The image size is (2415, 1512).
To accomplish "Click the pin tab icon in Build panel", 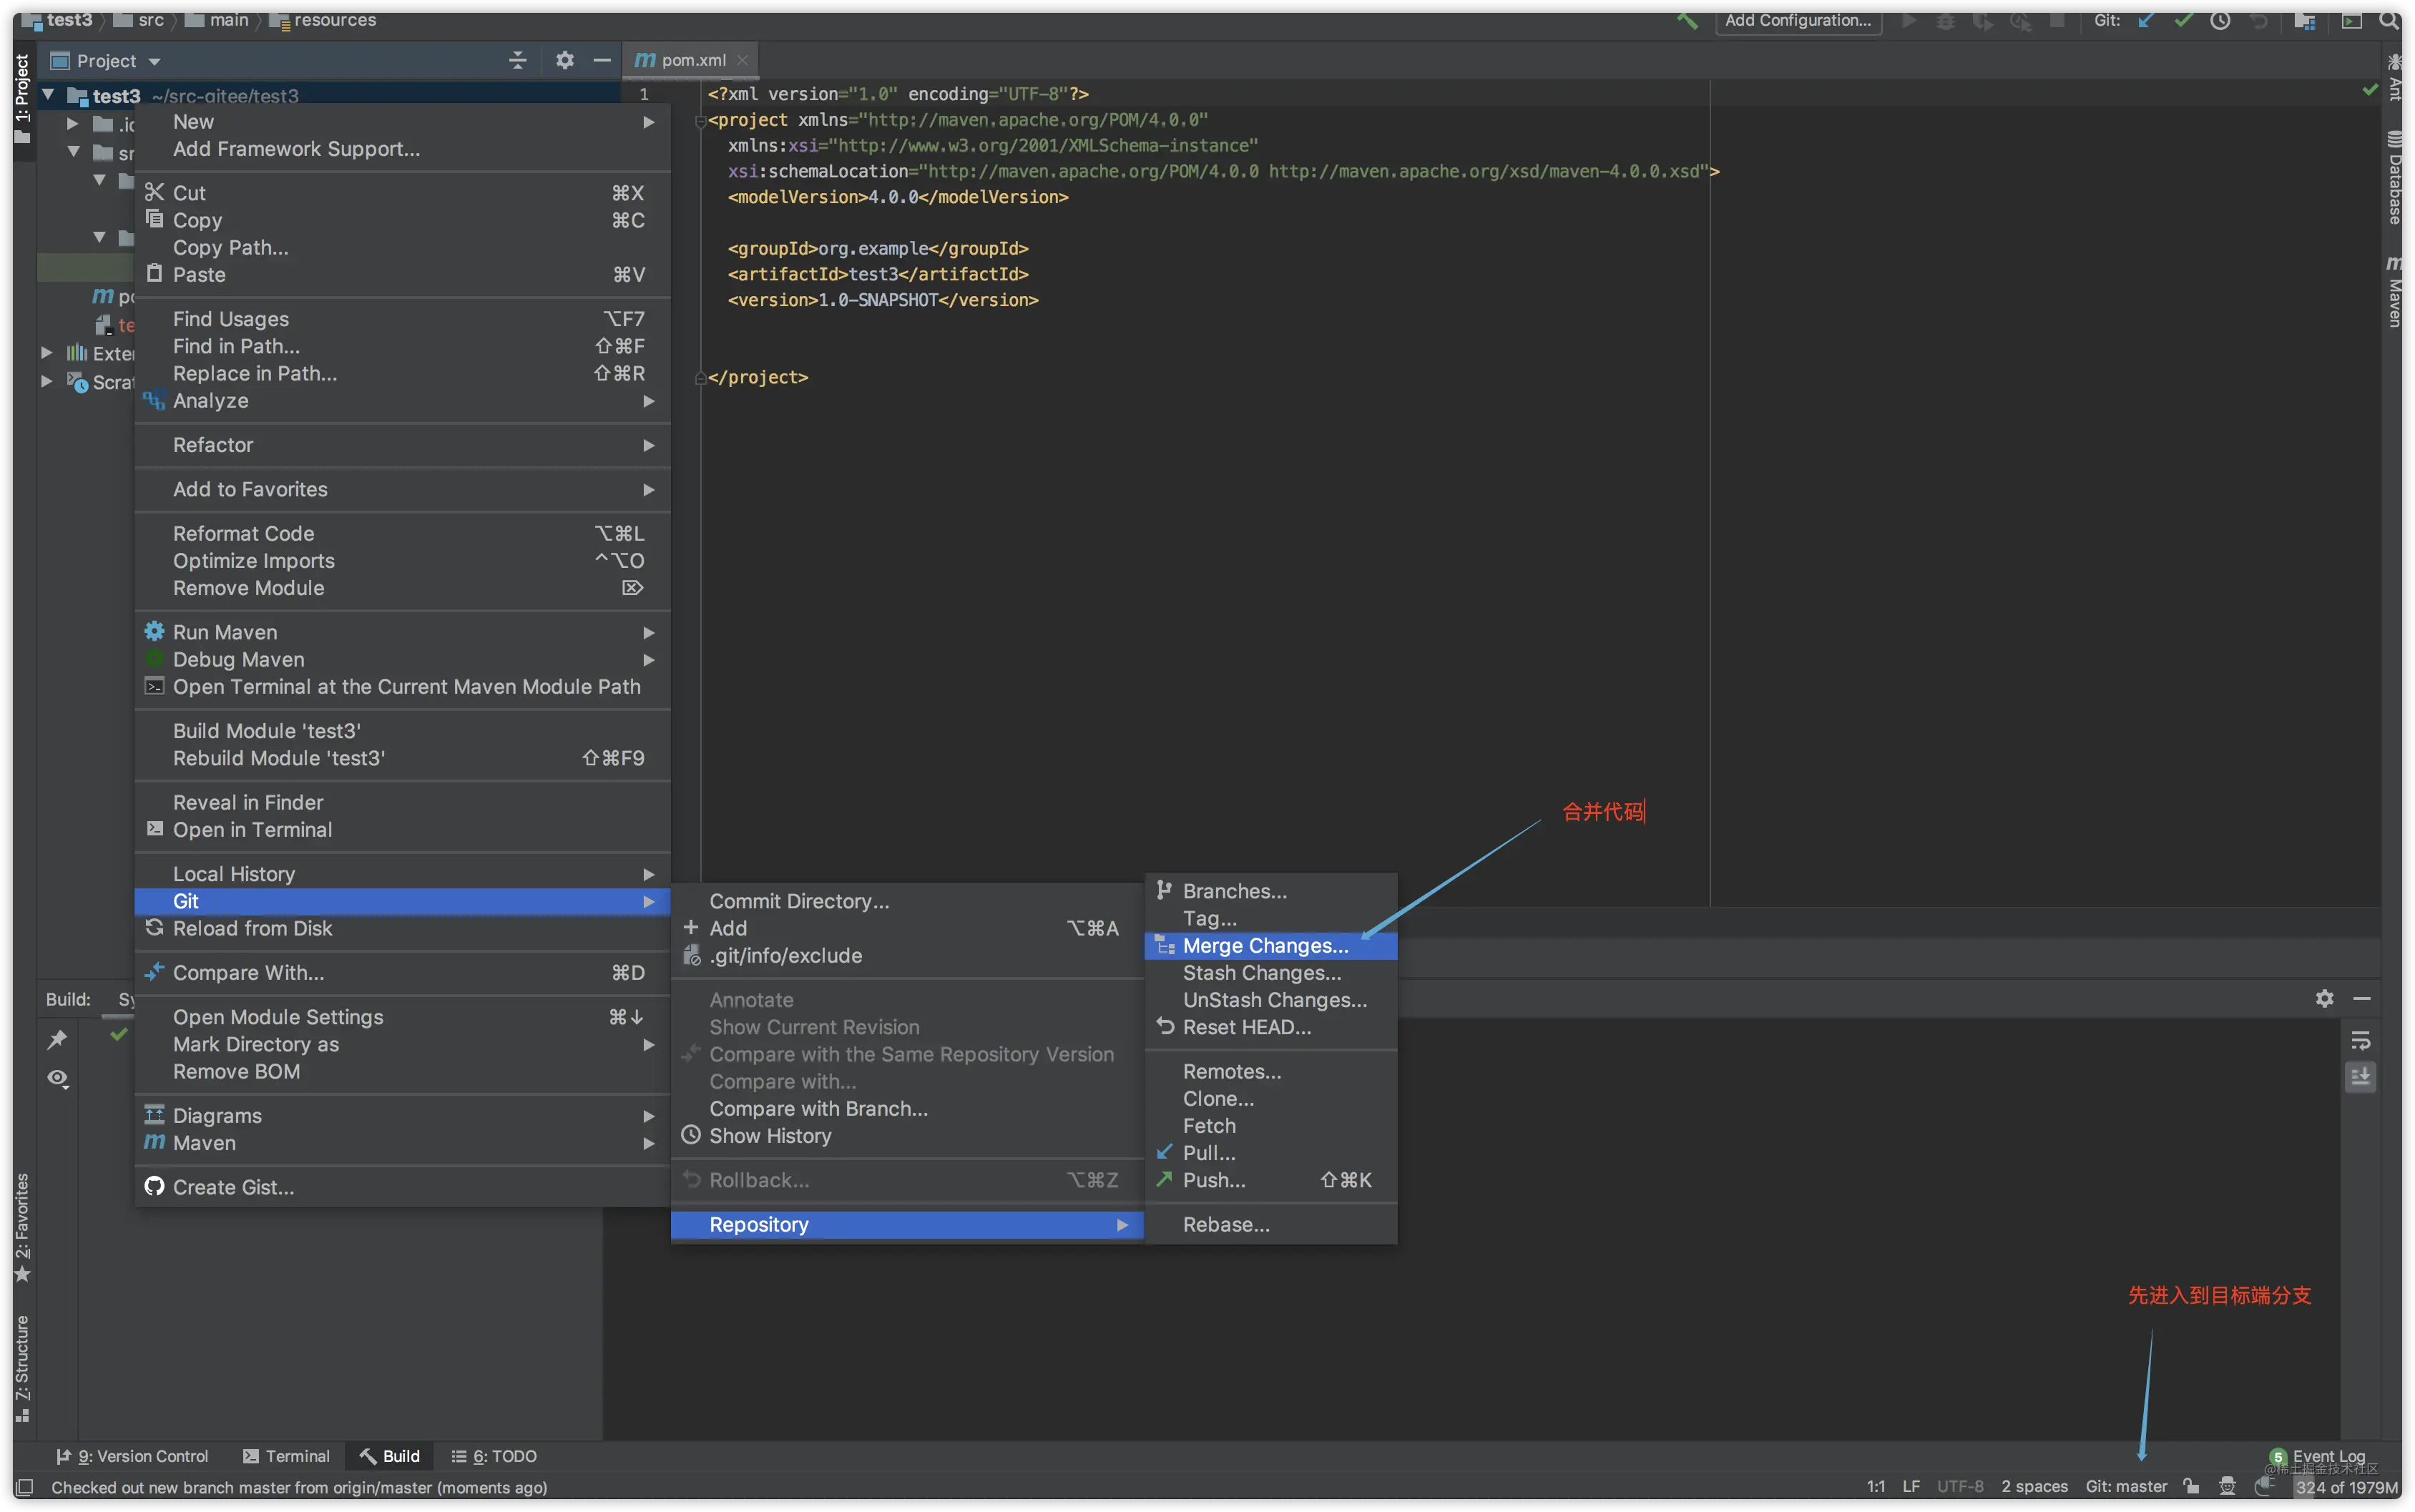I will 57,1039.
